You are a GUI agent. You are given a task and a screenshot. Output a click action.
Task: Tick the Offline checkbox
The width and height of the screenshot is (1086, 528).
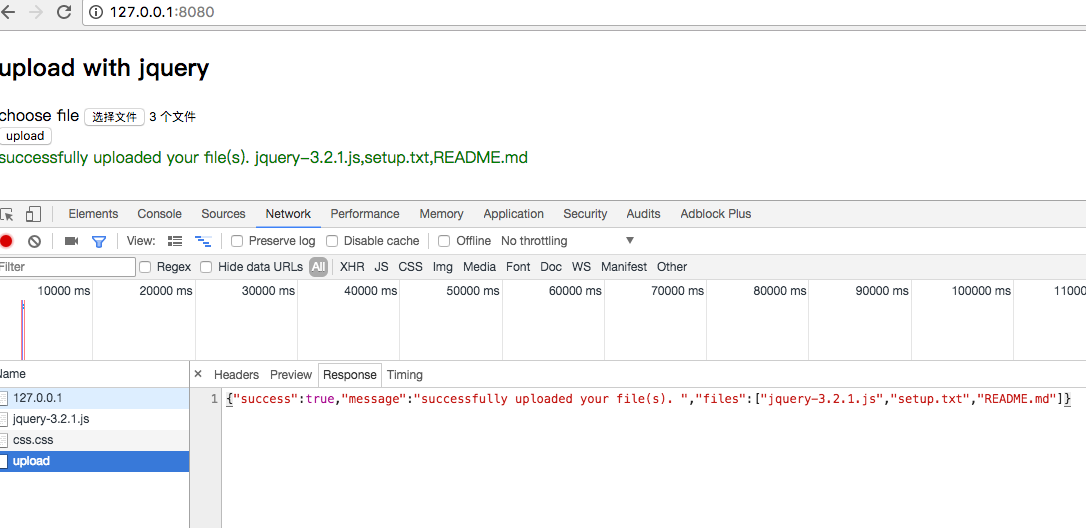[x=444, y=241]
